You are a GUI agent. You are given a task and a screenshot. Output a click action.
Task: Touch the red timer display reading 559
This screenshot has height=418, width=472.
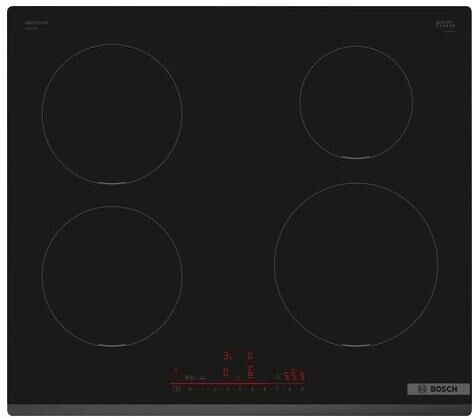293,376
